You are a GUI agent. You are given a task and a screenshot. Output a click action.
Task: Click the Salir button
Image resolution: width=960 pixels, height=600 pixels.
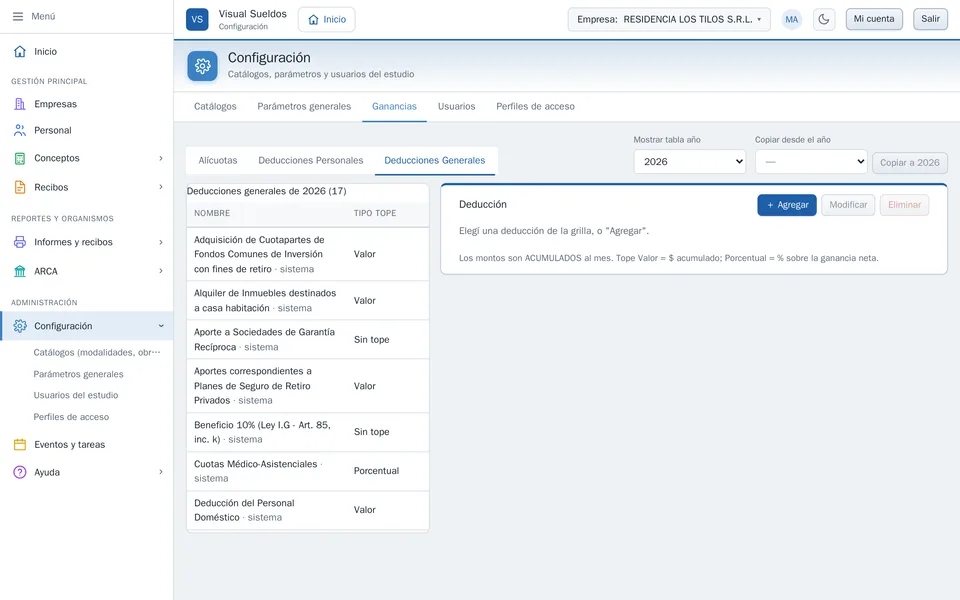pyautogui.click(x=930, y=19)
